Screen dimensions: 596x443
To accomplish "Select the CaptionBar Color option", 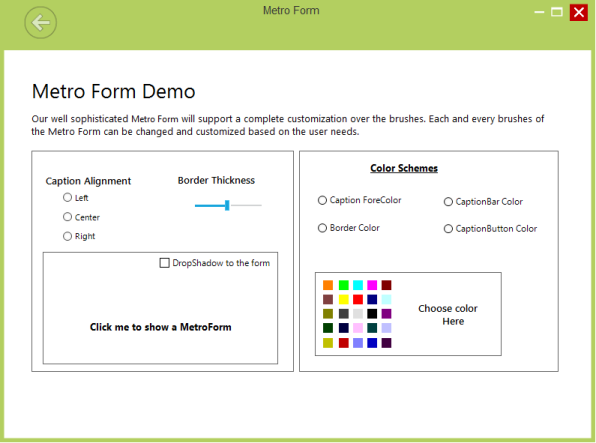I will (x=448, y=202).
